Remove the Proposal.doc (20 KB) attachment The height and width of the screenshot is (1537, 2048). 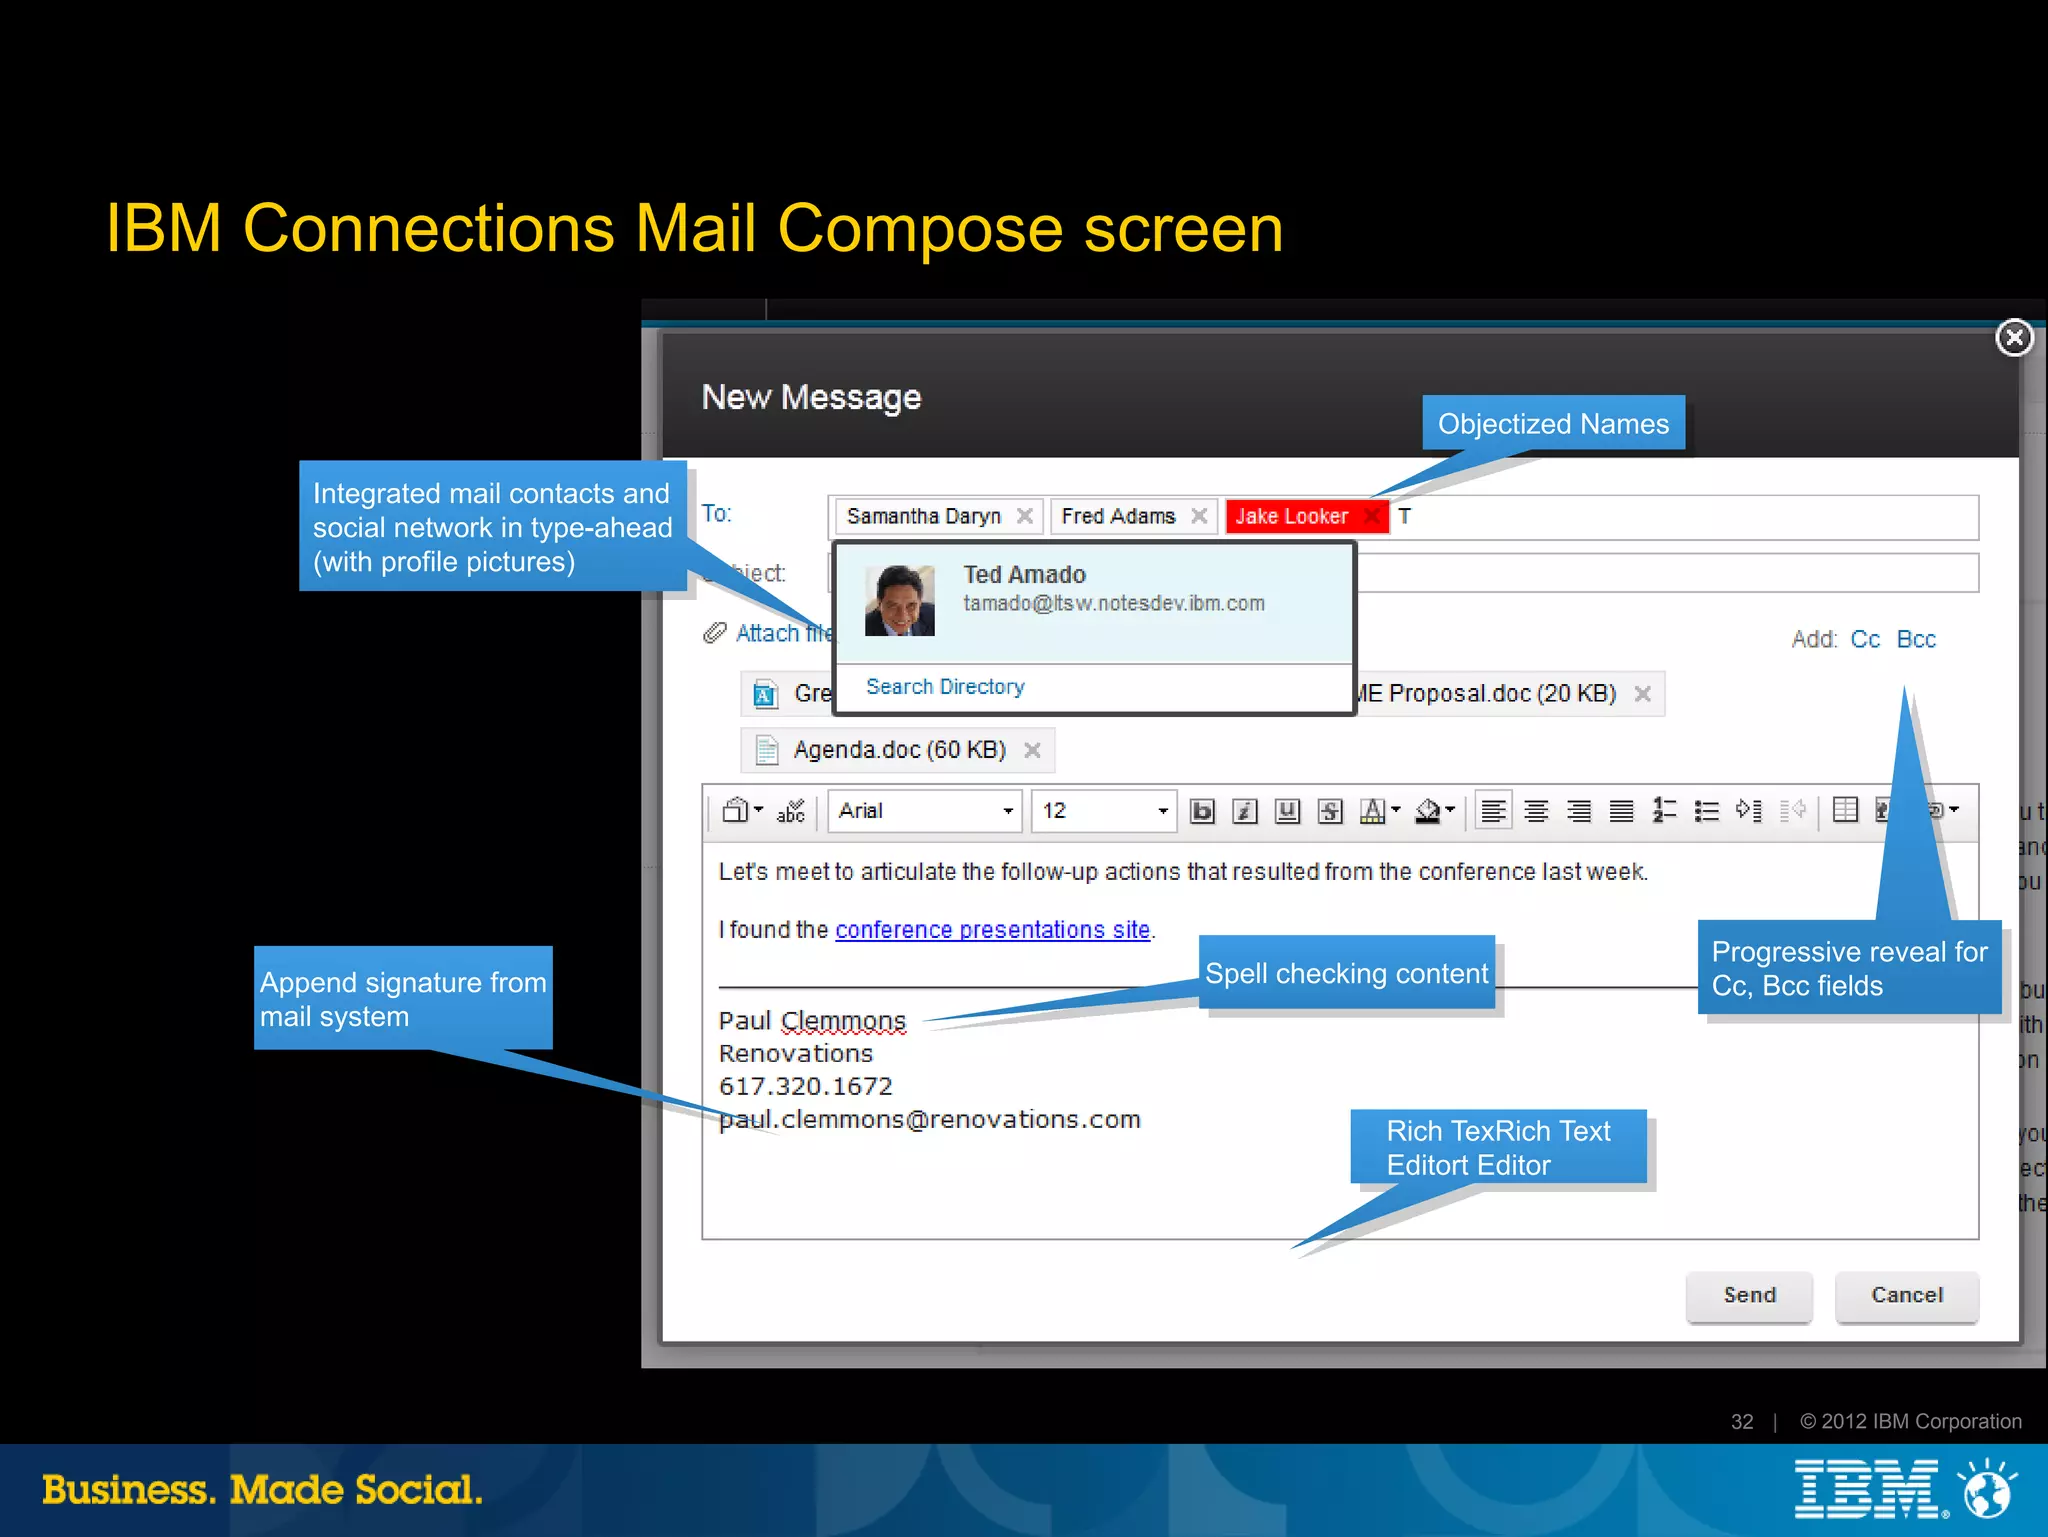(1642, 694)
